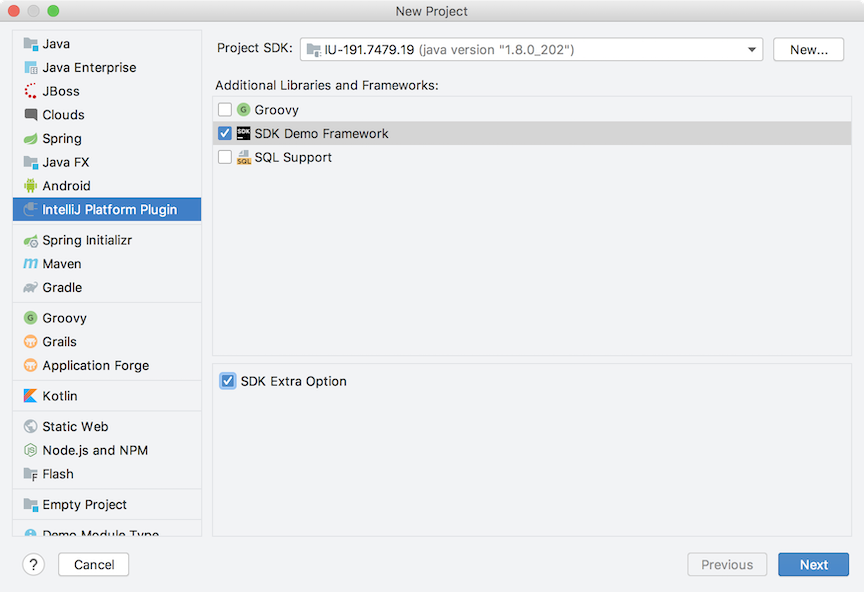Viewport: 864px width, 592px height.
Task: Click the Java FX folder icon
Action: point(30,162)
